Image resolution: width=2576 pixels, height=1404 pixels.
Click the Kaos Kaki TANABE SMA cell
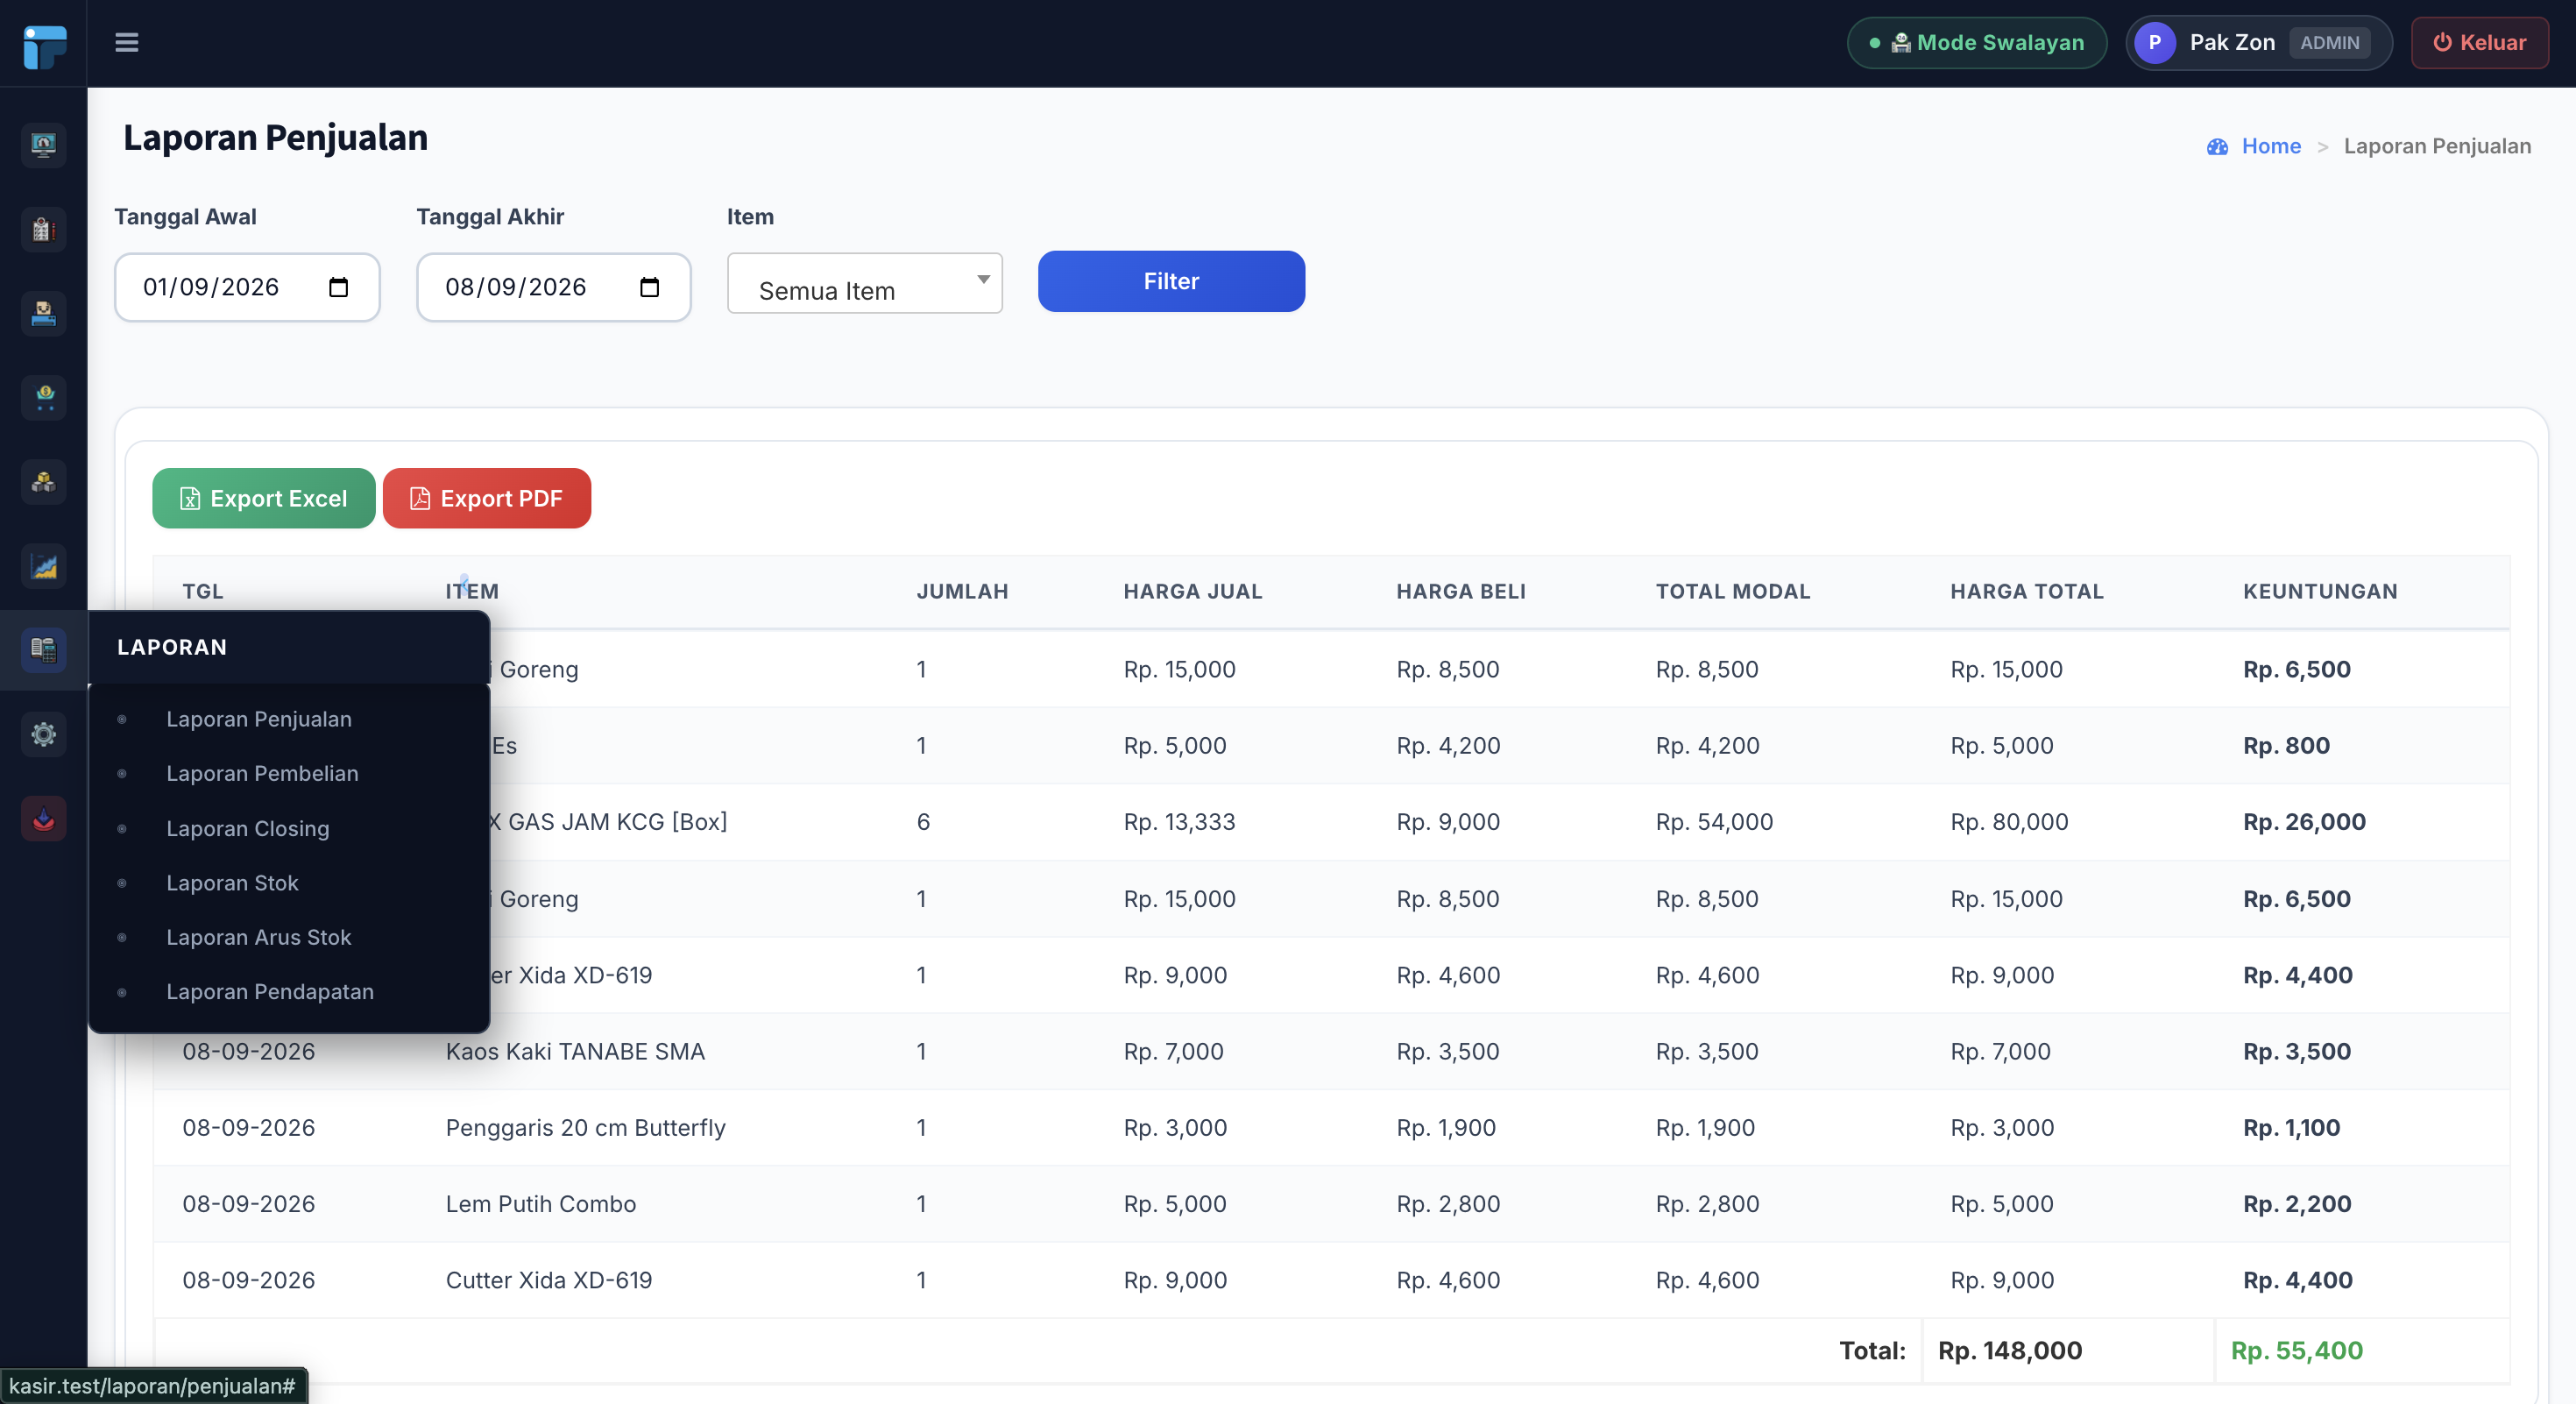pos(575,1051)
